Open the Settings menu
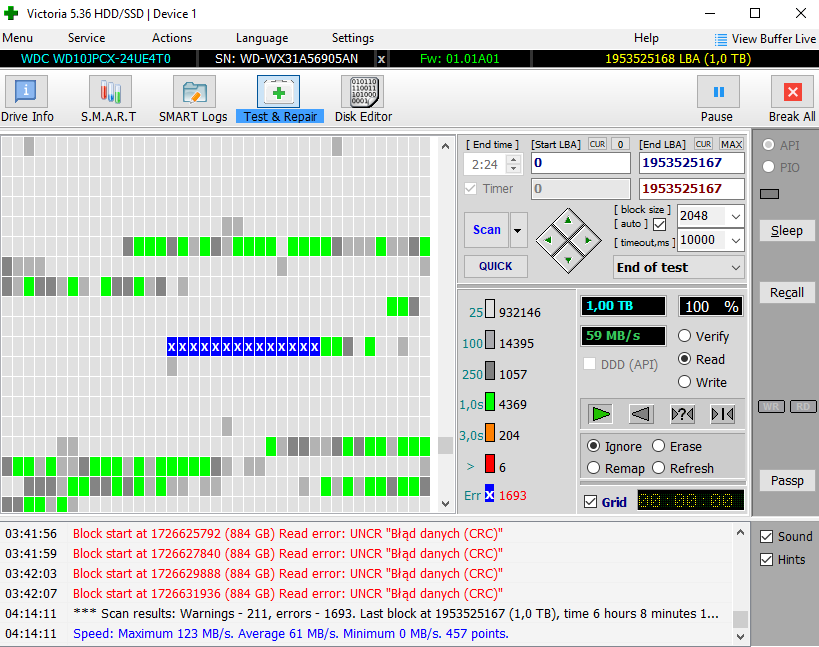The height and width of the screenshot is (647, 819). point(353,38)
